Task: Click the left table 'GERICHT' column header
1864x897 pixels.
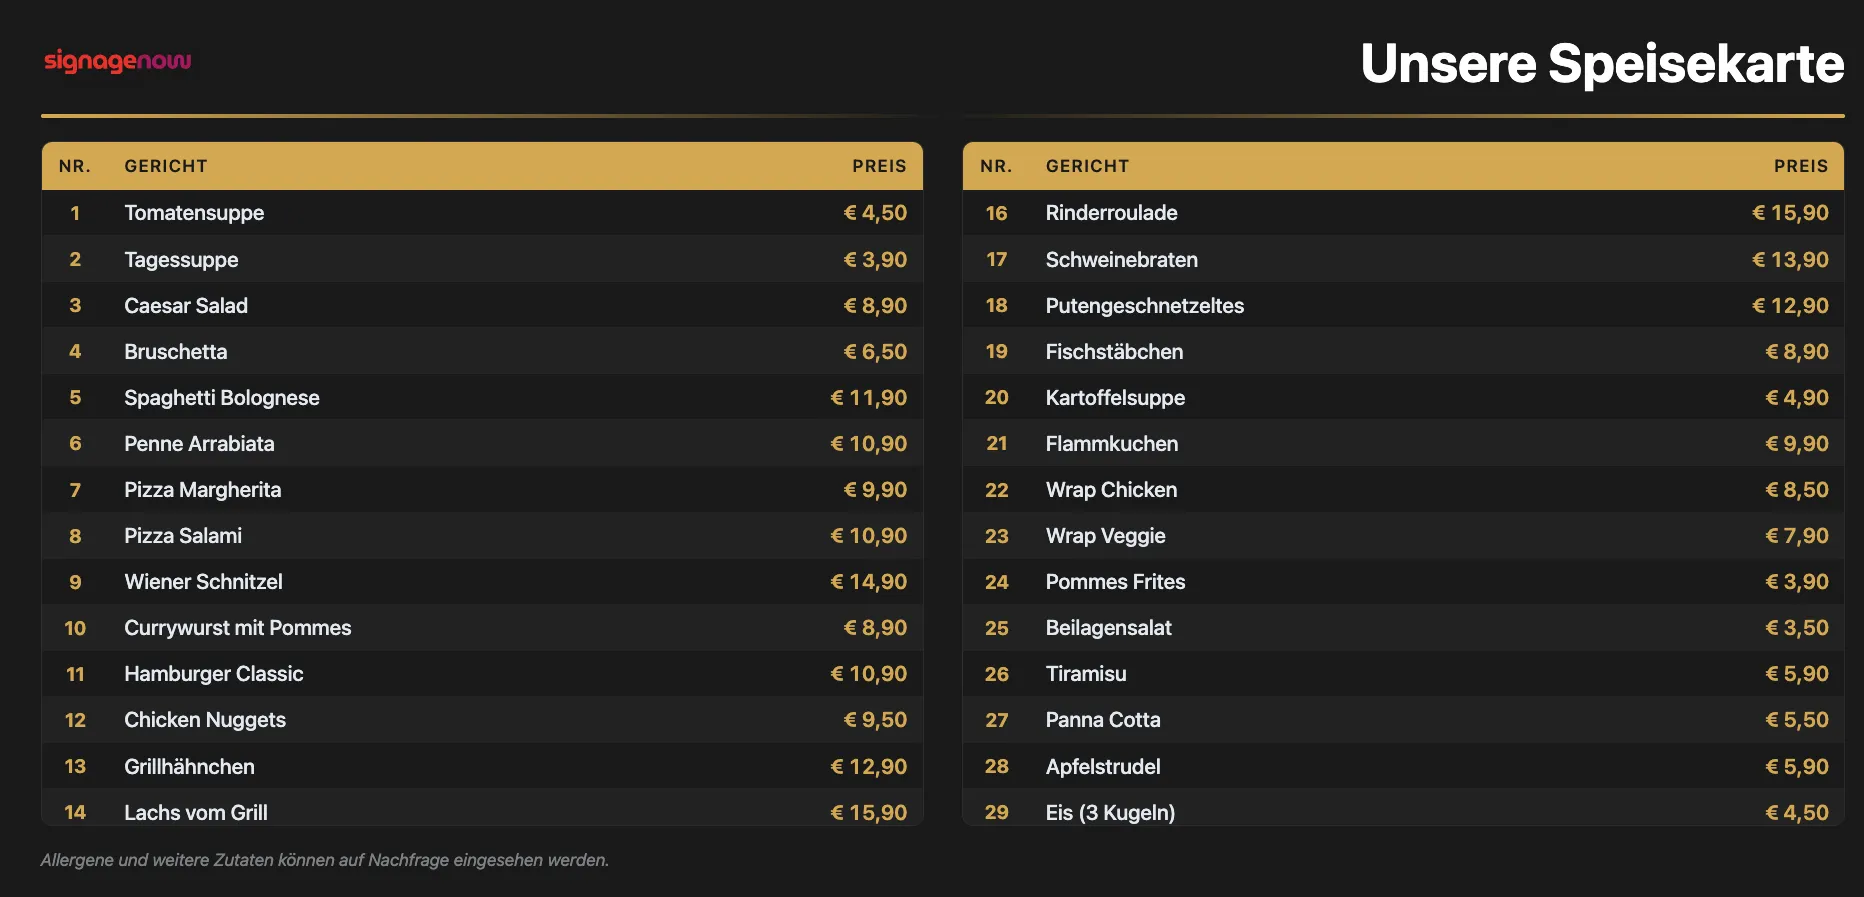Action: pos(166,166)
